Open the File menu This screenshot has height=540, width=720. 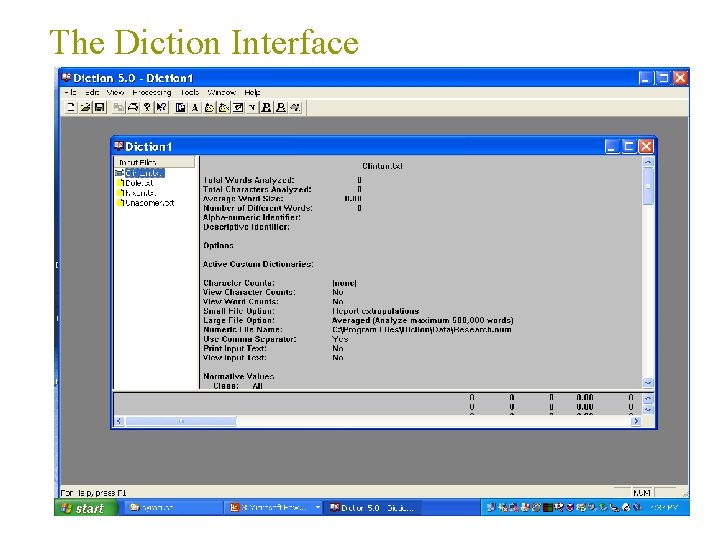tap(70, 92)
